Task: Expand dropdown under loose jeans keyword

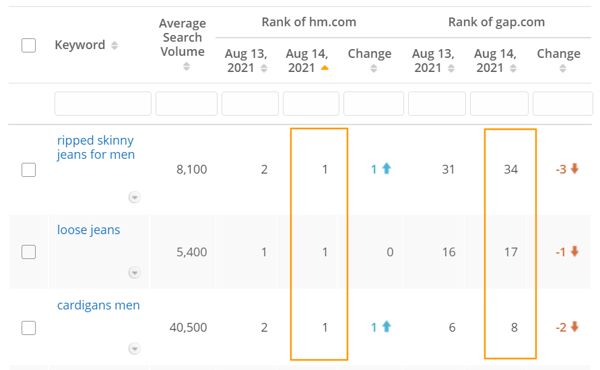Action: click(x=134, y=273)
